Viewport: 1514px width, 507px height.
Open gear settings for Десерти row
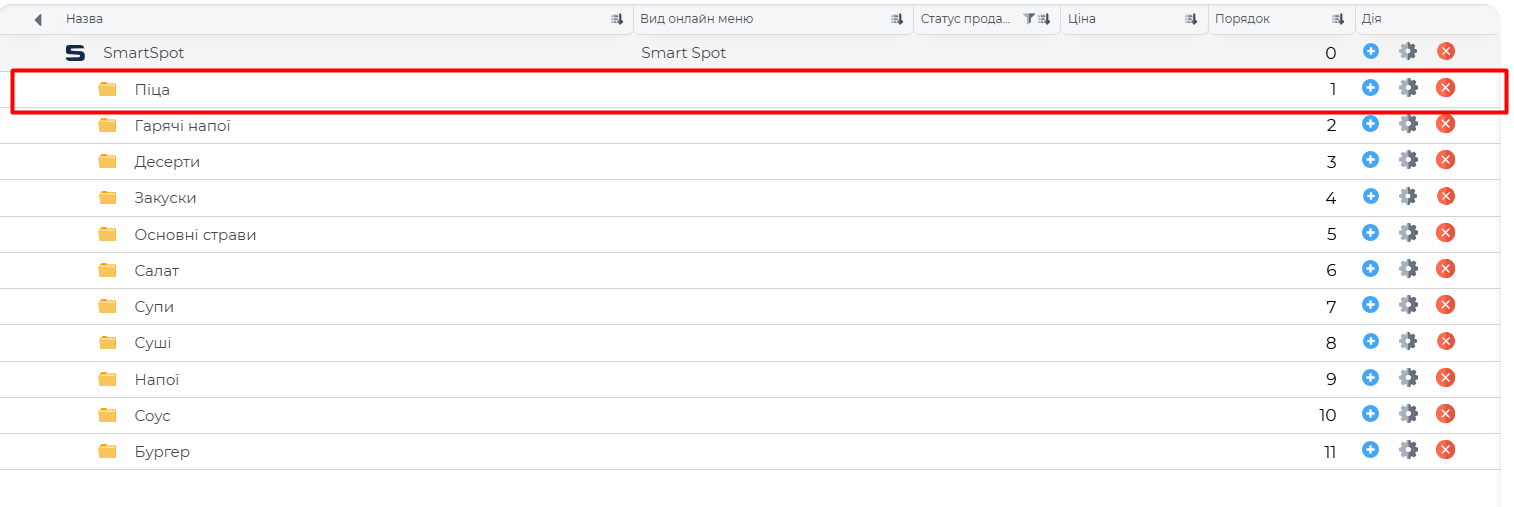point(1408,160)
